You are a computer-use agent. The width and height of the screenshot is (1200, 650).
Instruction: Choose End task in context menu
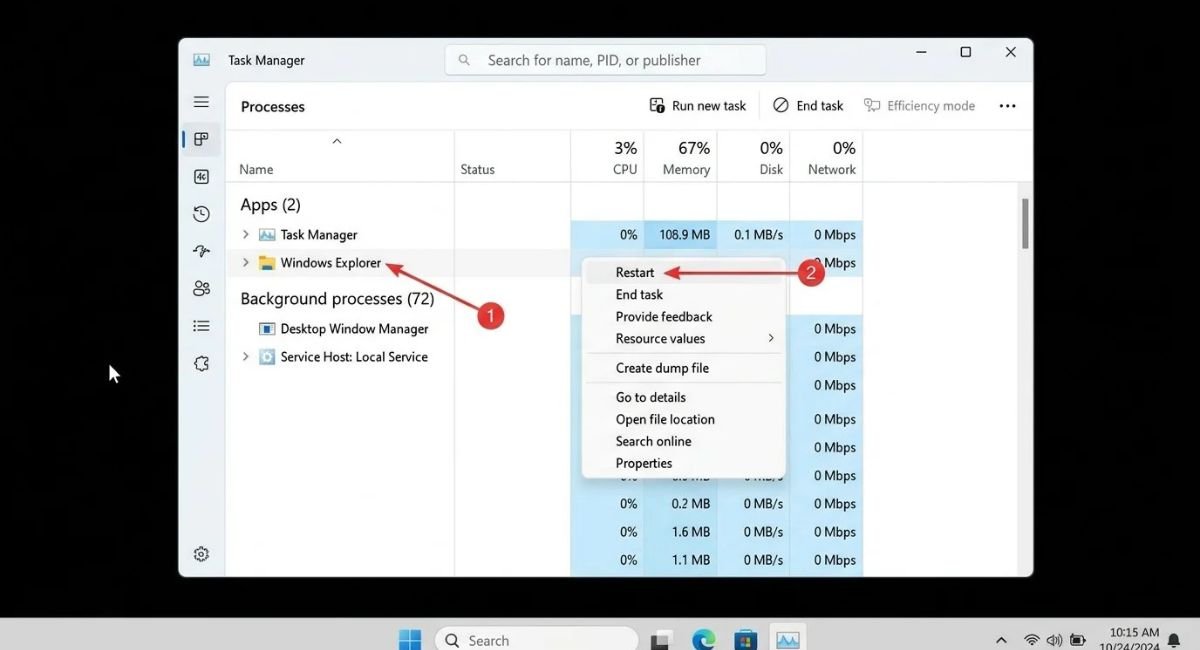point(684,295)
